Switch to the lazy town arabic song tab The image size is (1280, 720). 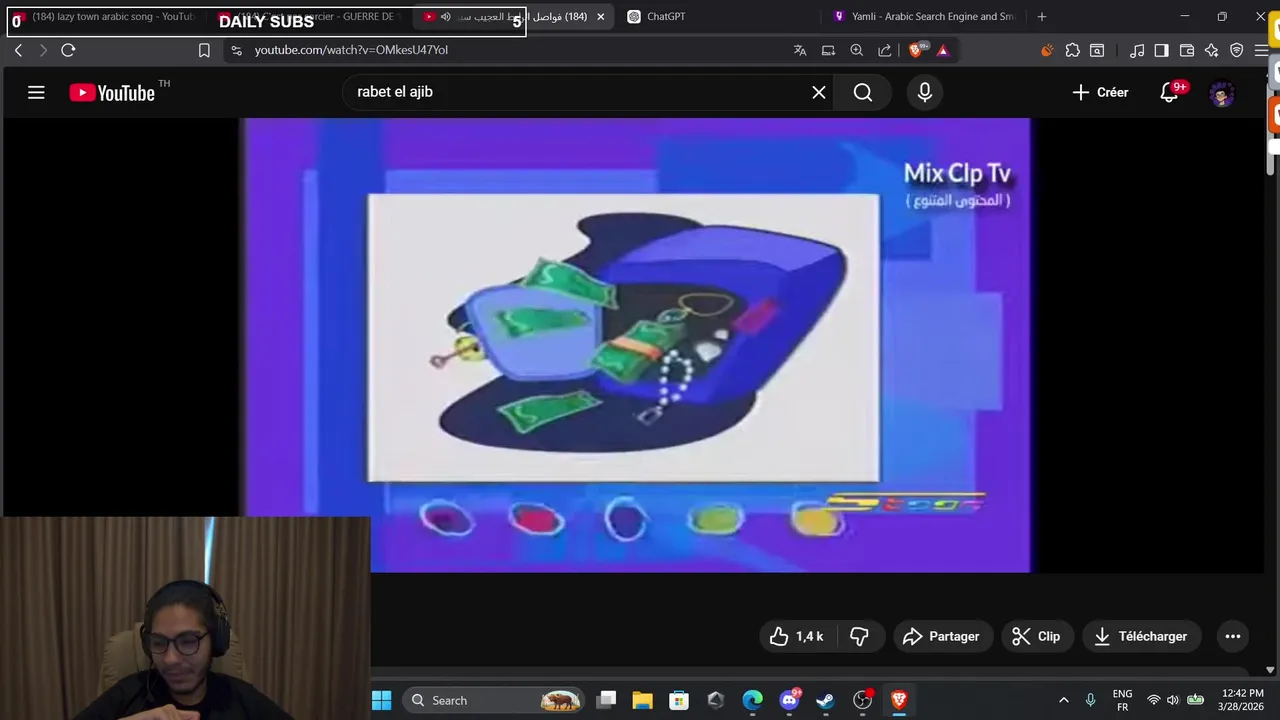(104, 17)
